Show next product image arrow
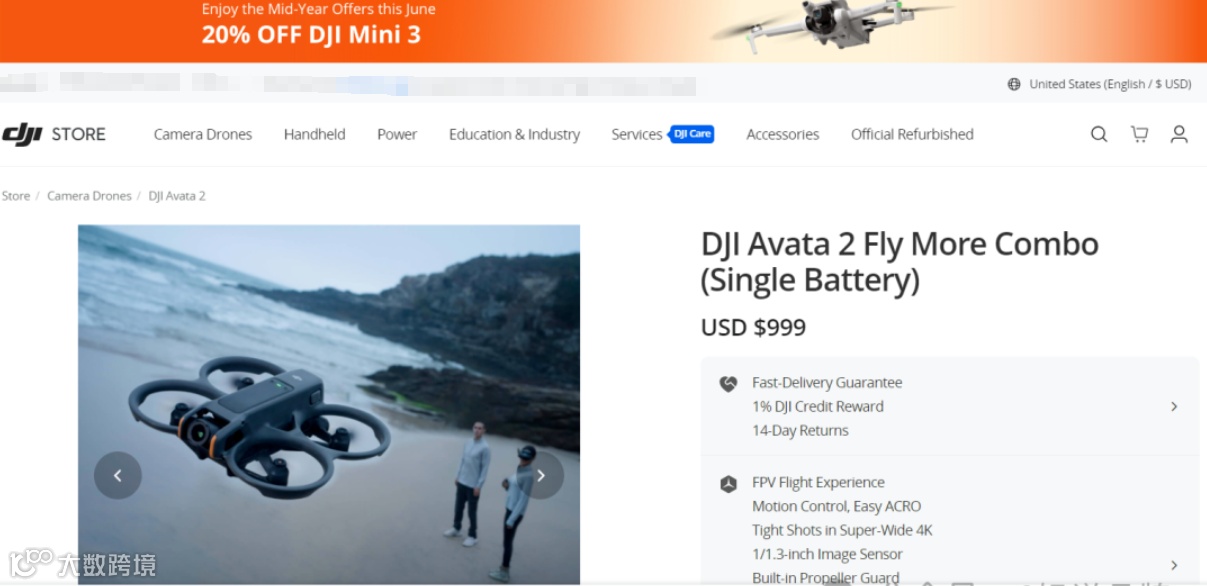Viewport: 1207px width, 586px height. point(541,475)
